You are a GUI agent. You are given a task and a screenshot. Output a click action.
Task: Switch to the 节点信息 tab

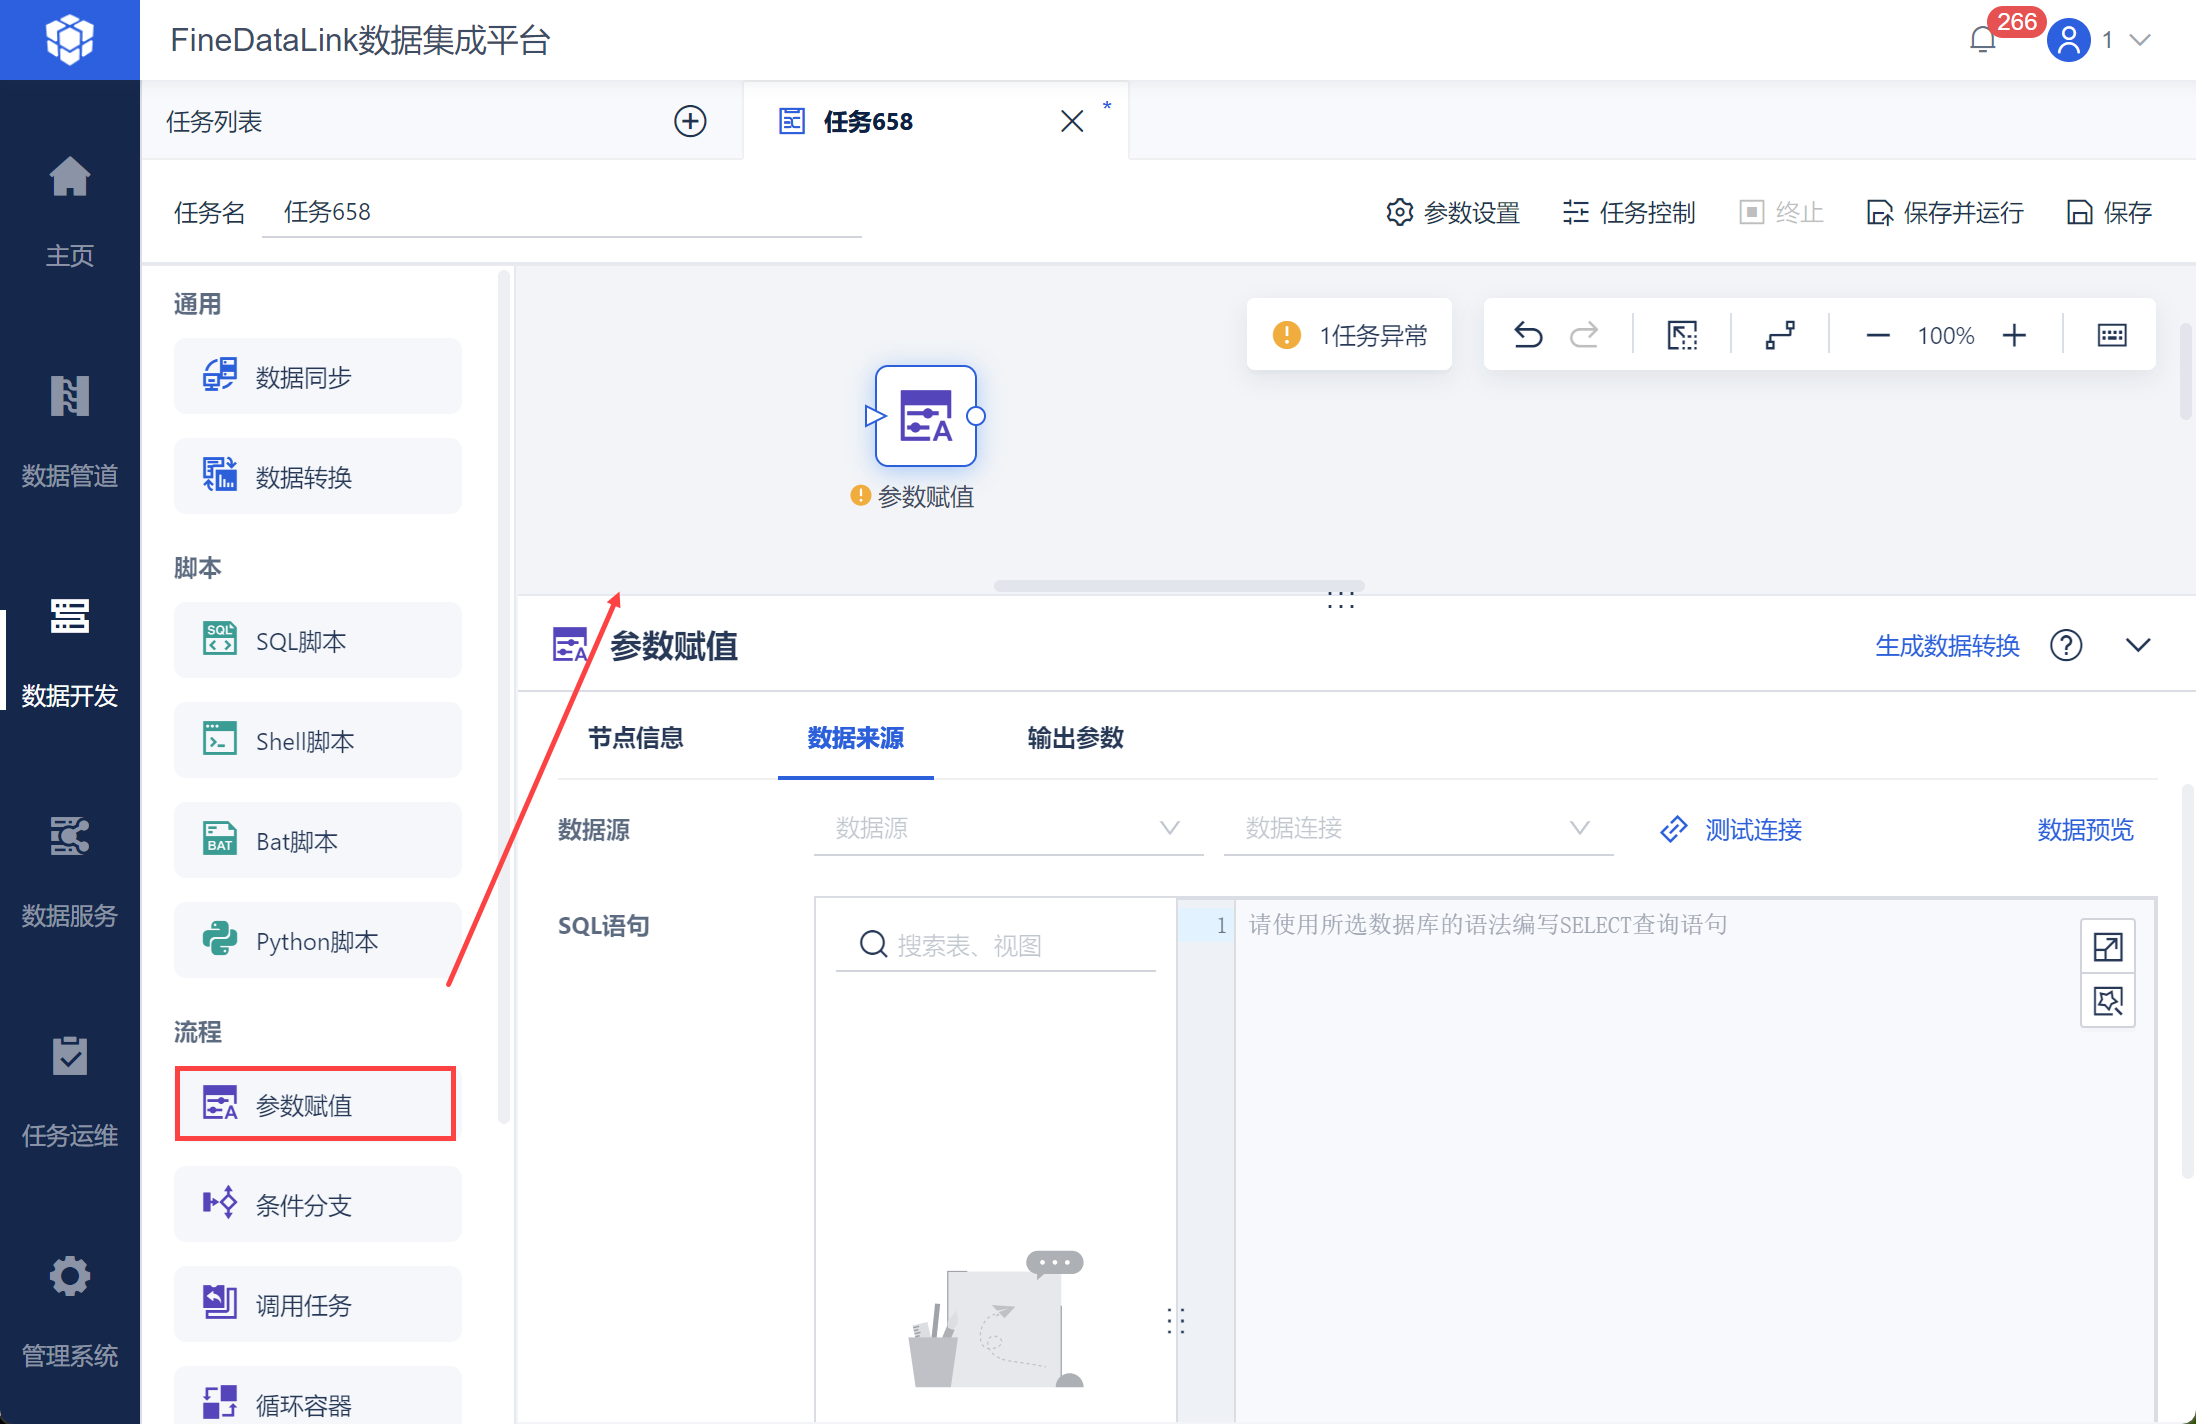coord(636,738)
